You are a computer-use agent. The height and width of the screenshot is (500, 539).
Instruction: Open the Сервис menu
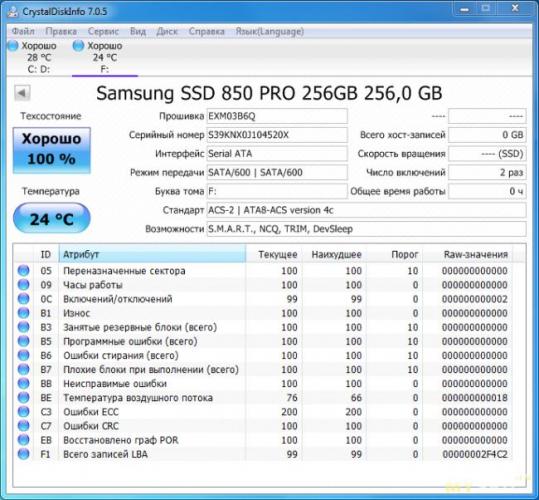coord(103,32)
